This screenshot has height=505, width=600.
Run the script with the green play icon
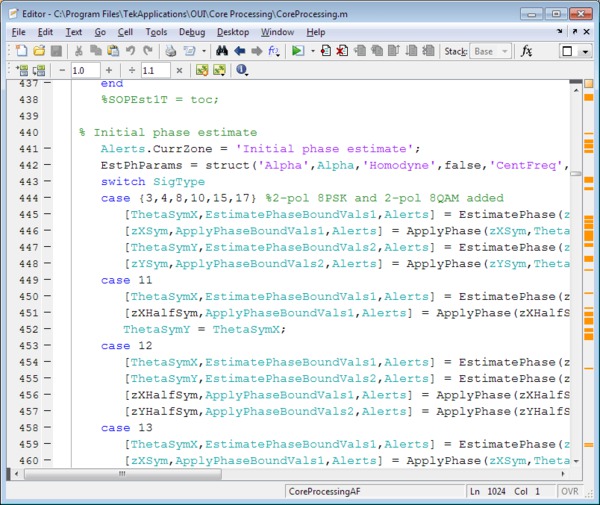tap(297, 51)
